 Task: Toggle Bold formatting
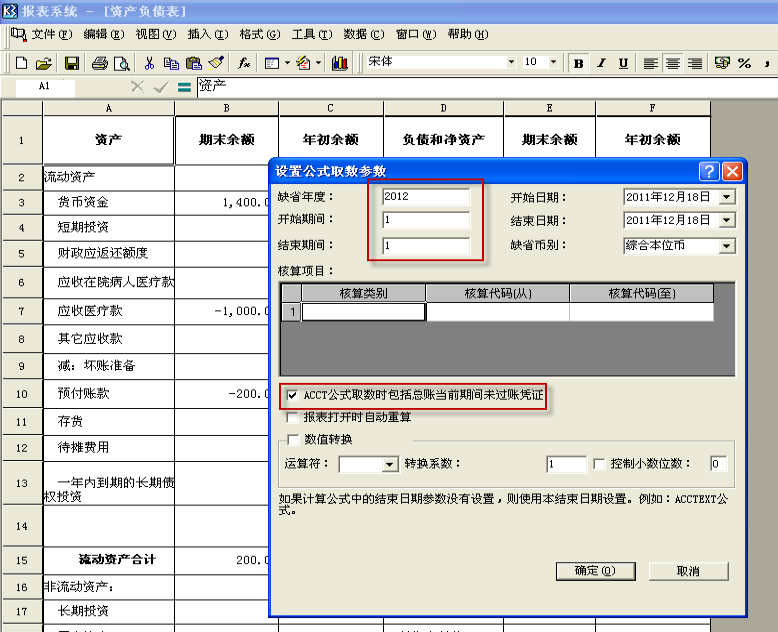(x=579, y=63)
